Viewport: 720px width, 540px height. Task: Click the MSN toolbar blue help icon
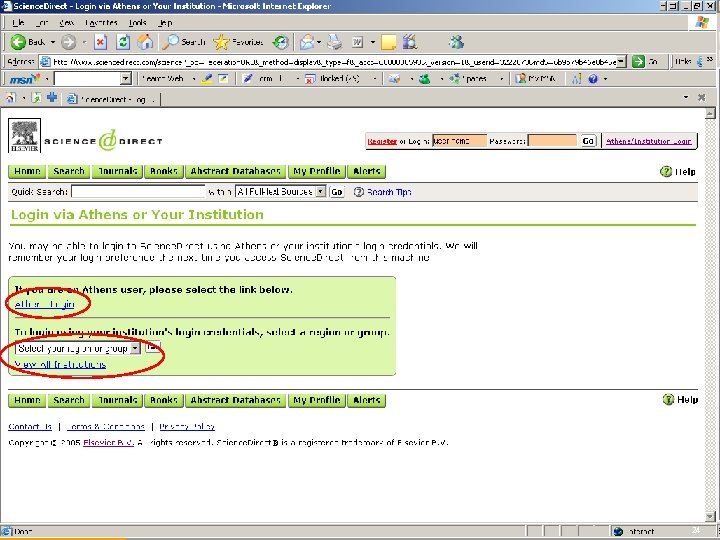pos(593,79)
